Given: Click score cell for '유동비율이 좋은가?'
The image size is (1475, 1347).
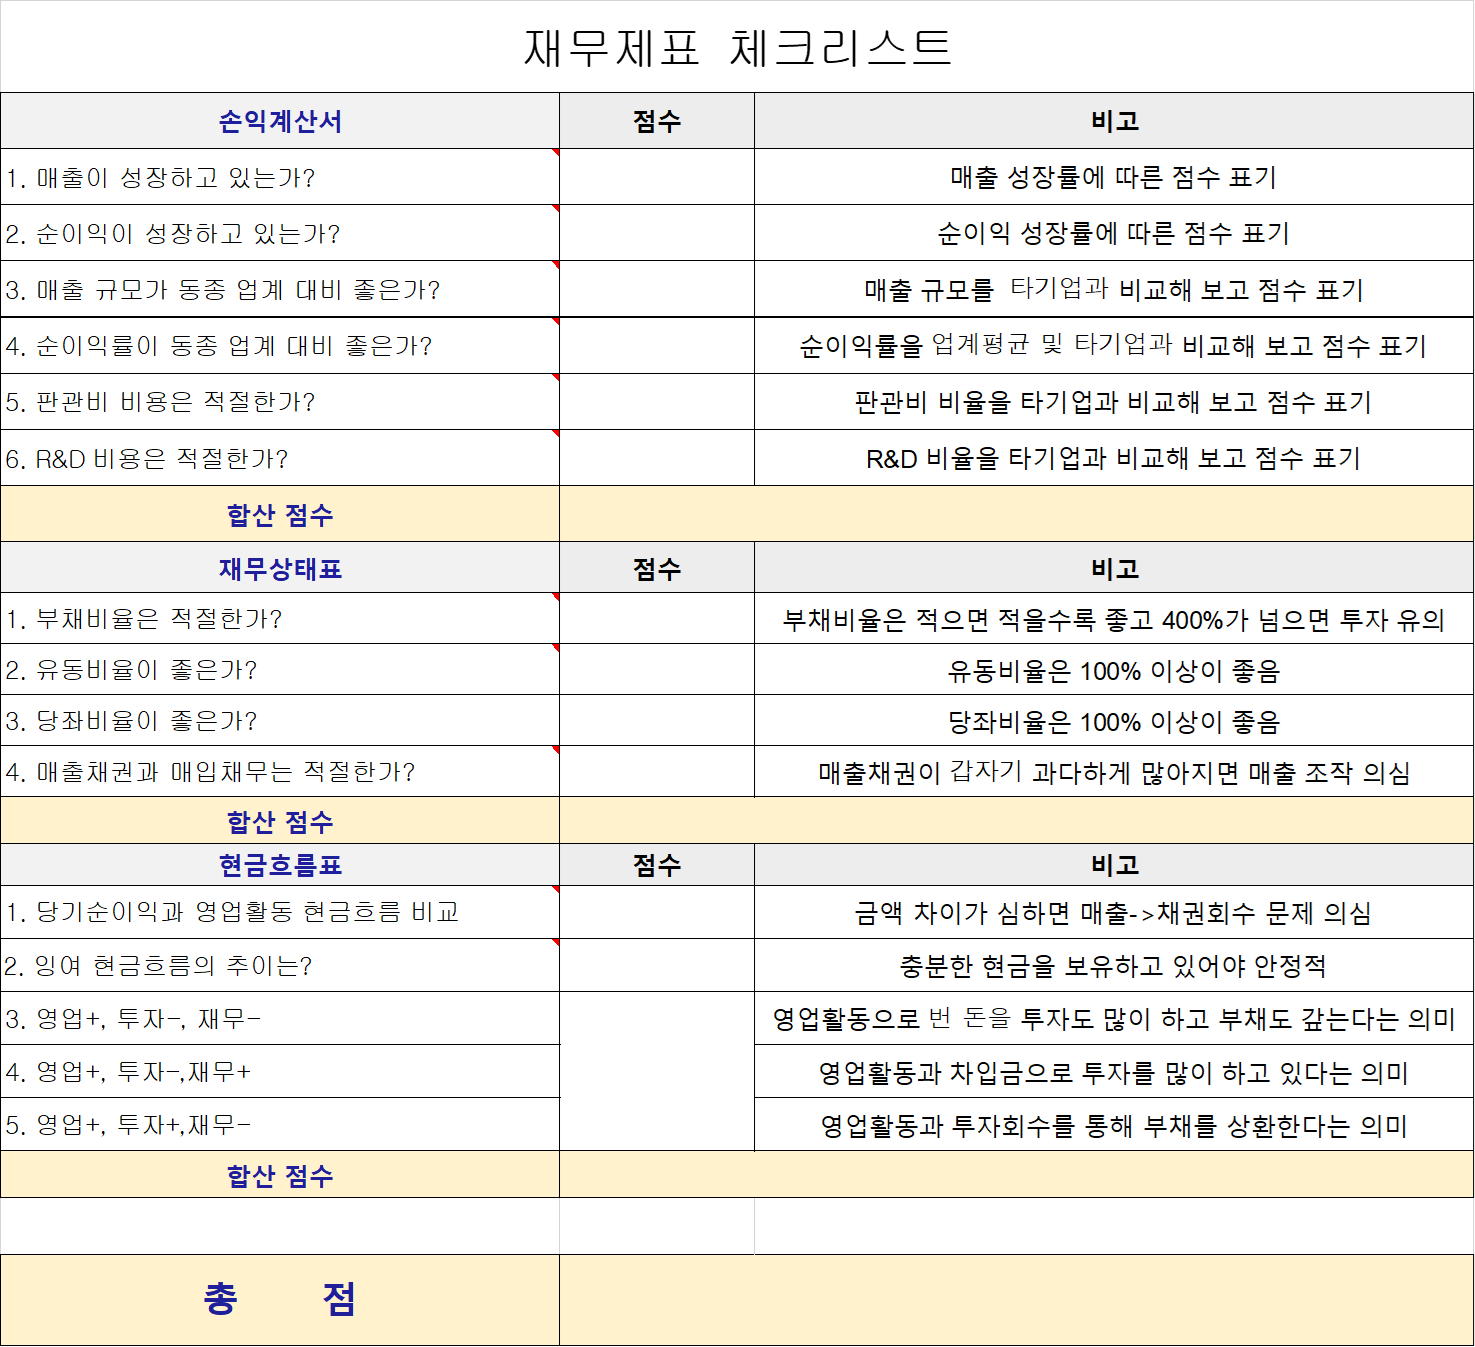Looking at the screenshot, I should 657,670.
